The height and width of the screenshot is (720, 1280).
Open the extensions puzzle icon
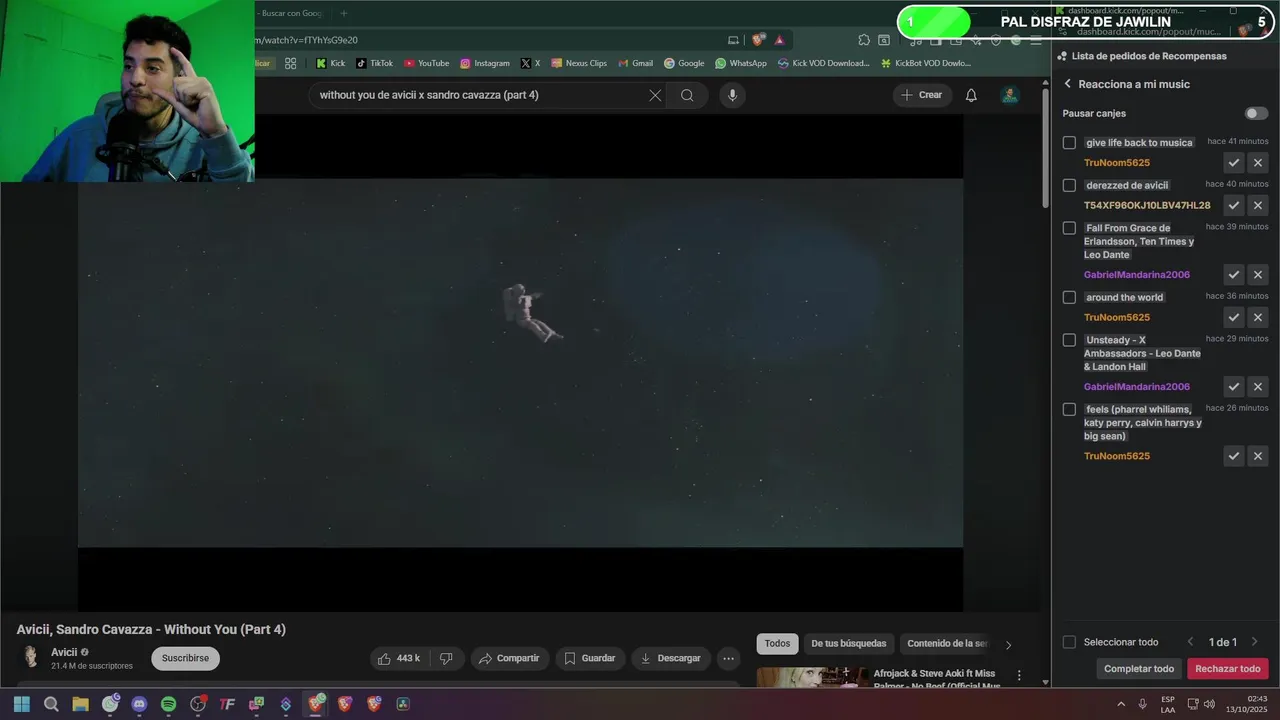(x=864, y=40)
